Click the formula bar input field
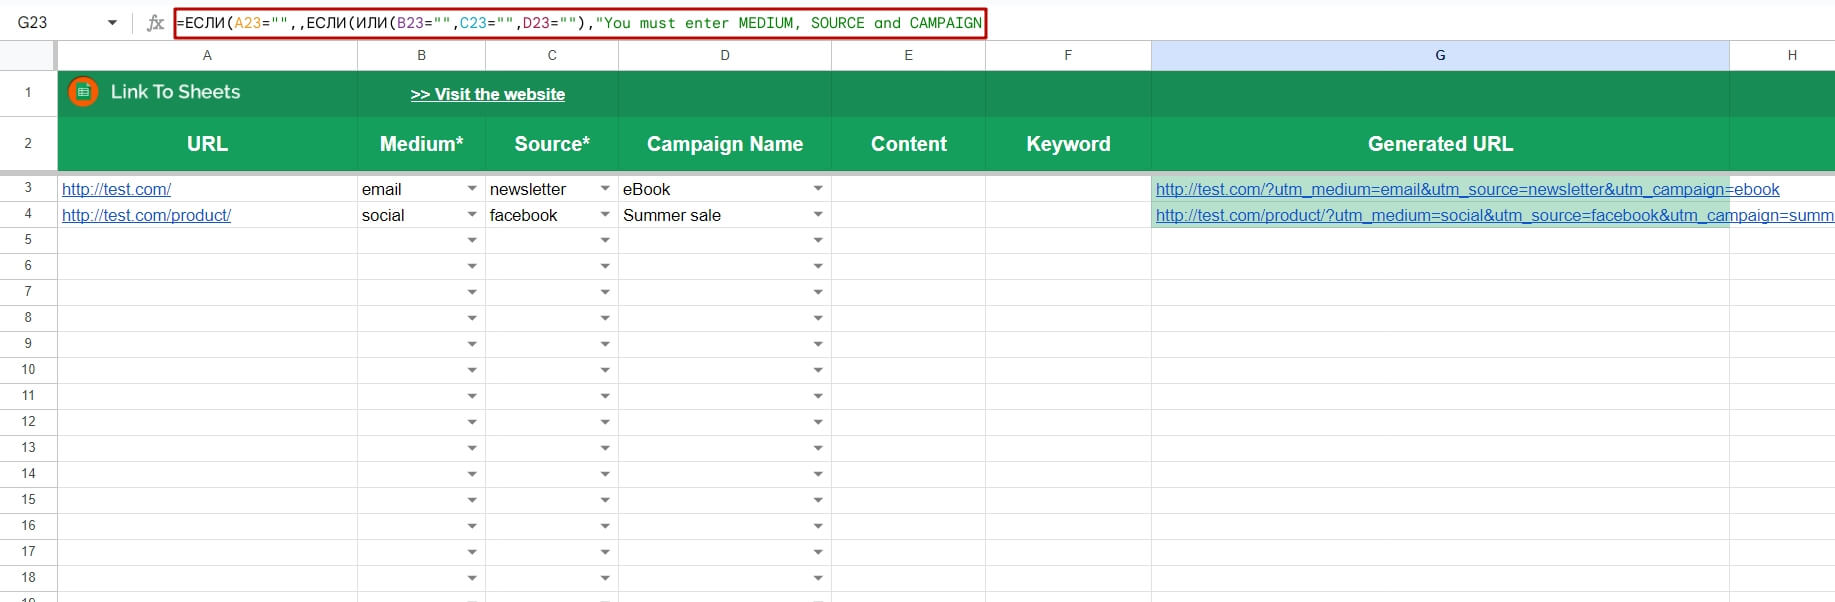 (x=580, y=23)
